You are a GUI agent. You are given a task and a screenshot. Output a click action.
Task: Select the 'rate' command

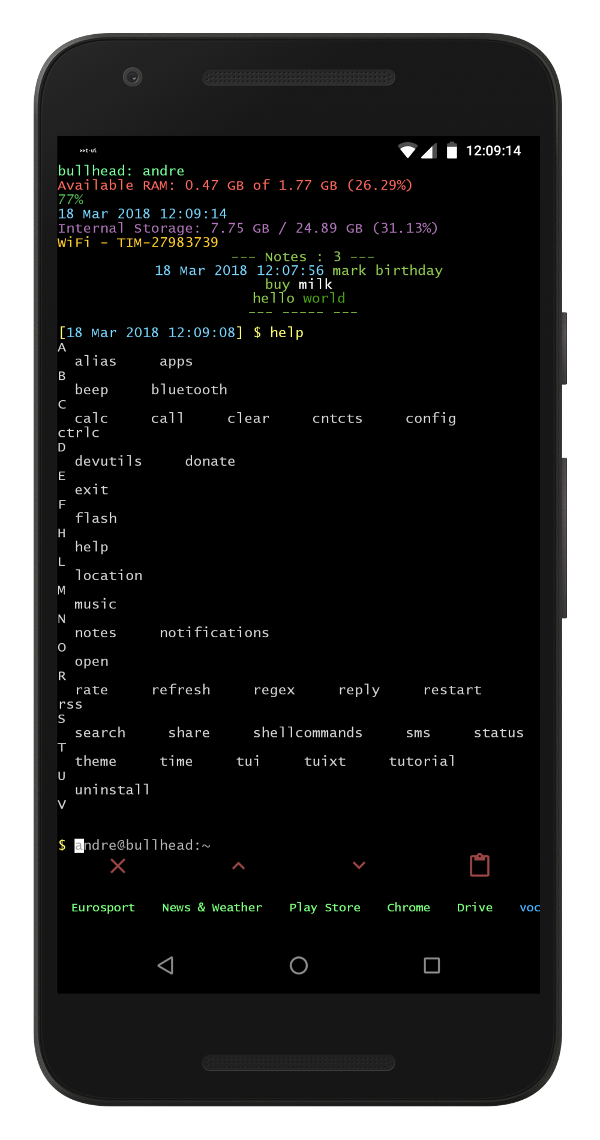[x=91, y=690]
